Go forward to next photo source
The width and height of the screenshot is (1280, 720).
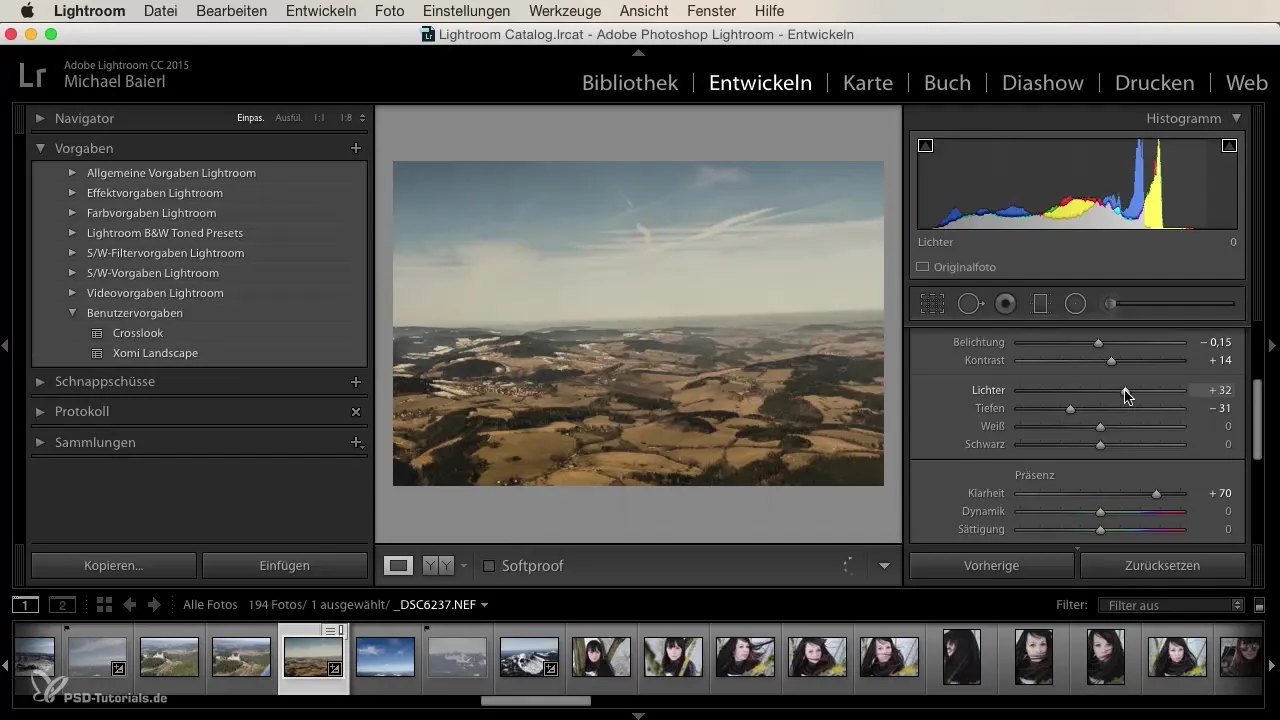pos(154,605)
